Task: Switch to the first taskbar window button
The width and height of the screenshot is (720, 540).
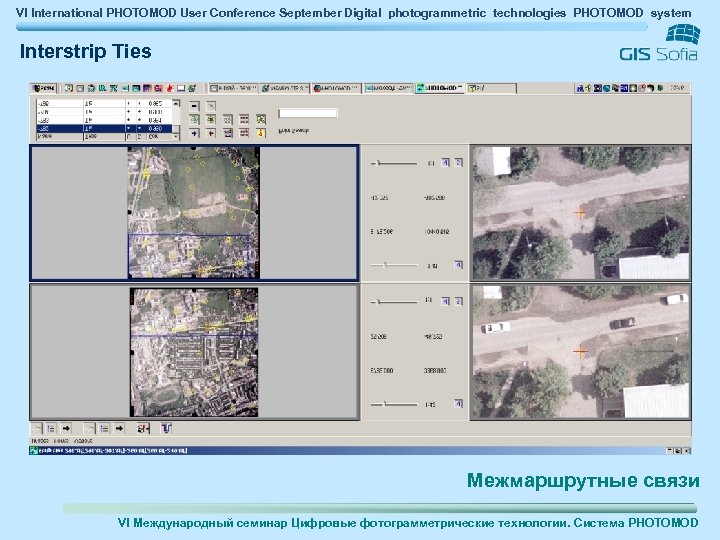Action: pos(233,88)
